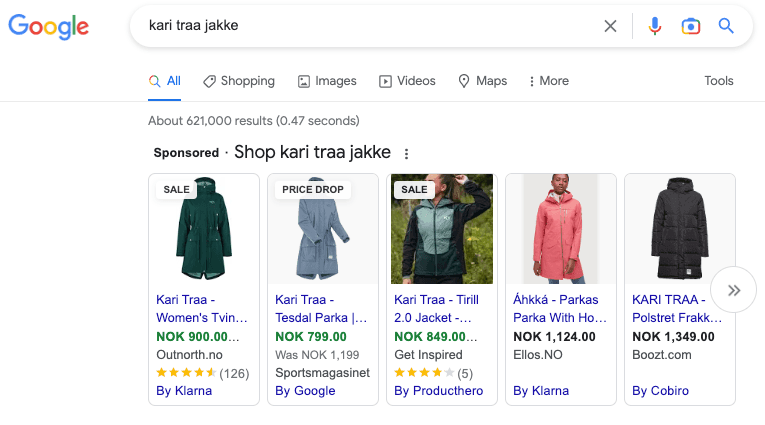This screenshot has height=425, width=765.
Task: Click the By Klarna link under Ellos.NO
Action: pyautogui.click(x=541, y=391)
